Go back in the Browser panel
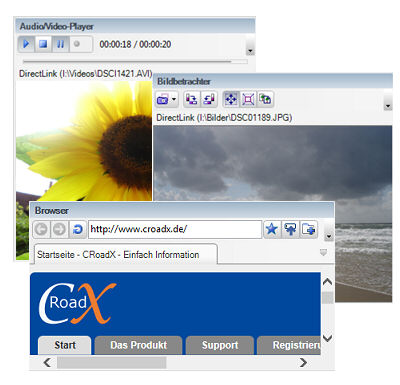Viewport: 400px width, 385px height. coord(41,229)
